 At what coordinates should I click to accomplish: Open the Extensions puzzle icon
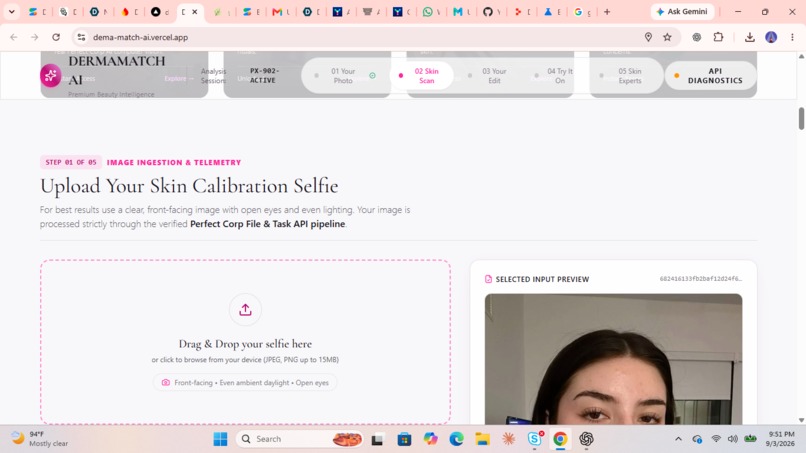click(718, 37)
